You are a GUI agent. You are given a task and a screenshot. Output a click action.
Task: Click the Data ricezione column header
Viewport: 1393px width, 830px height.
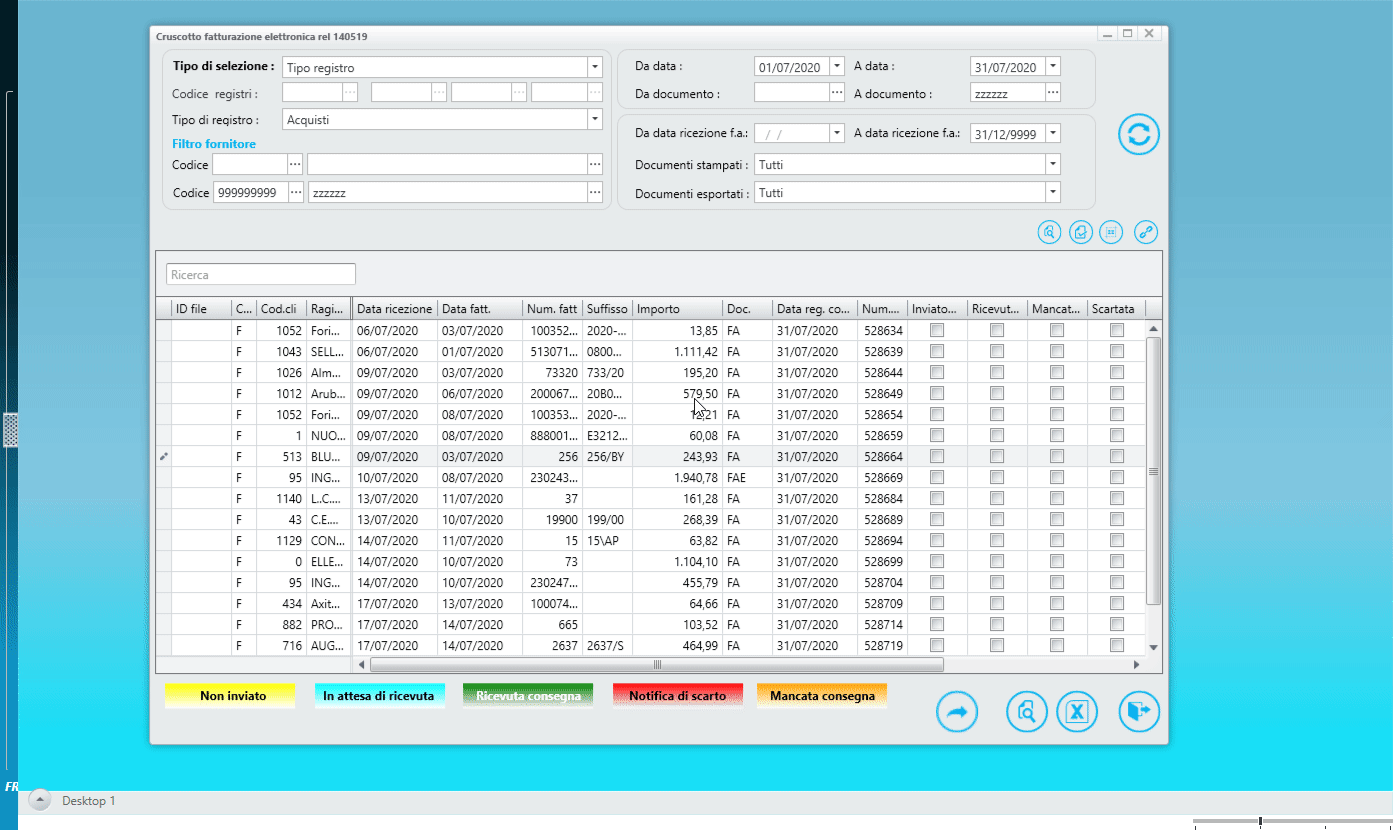click(395, 309)
